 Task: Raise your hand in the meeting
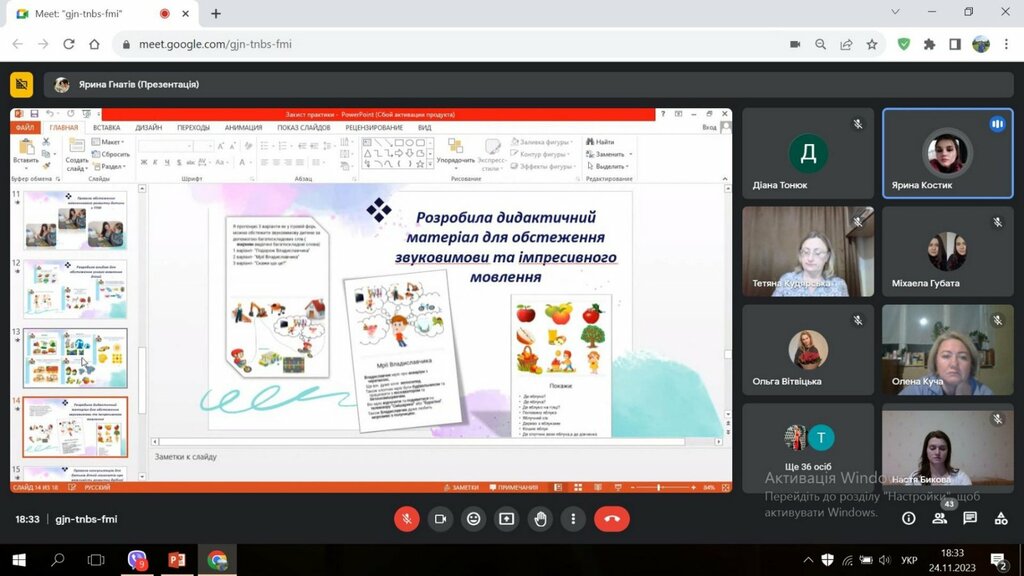pos(540,519)
